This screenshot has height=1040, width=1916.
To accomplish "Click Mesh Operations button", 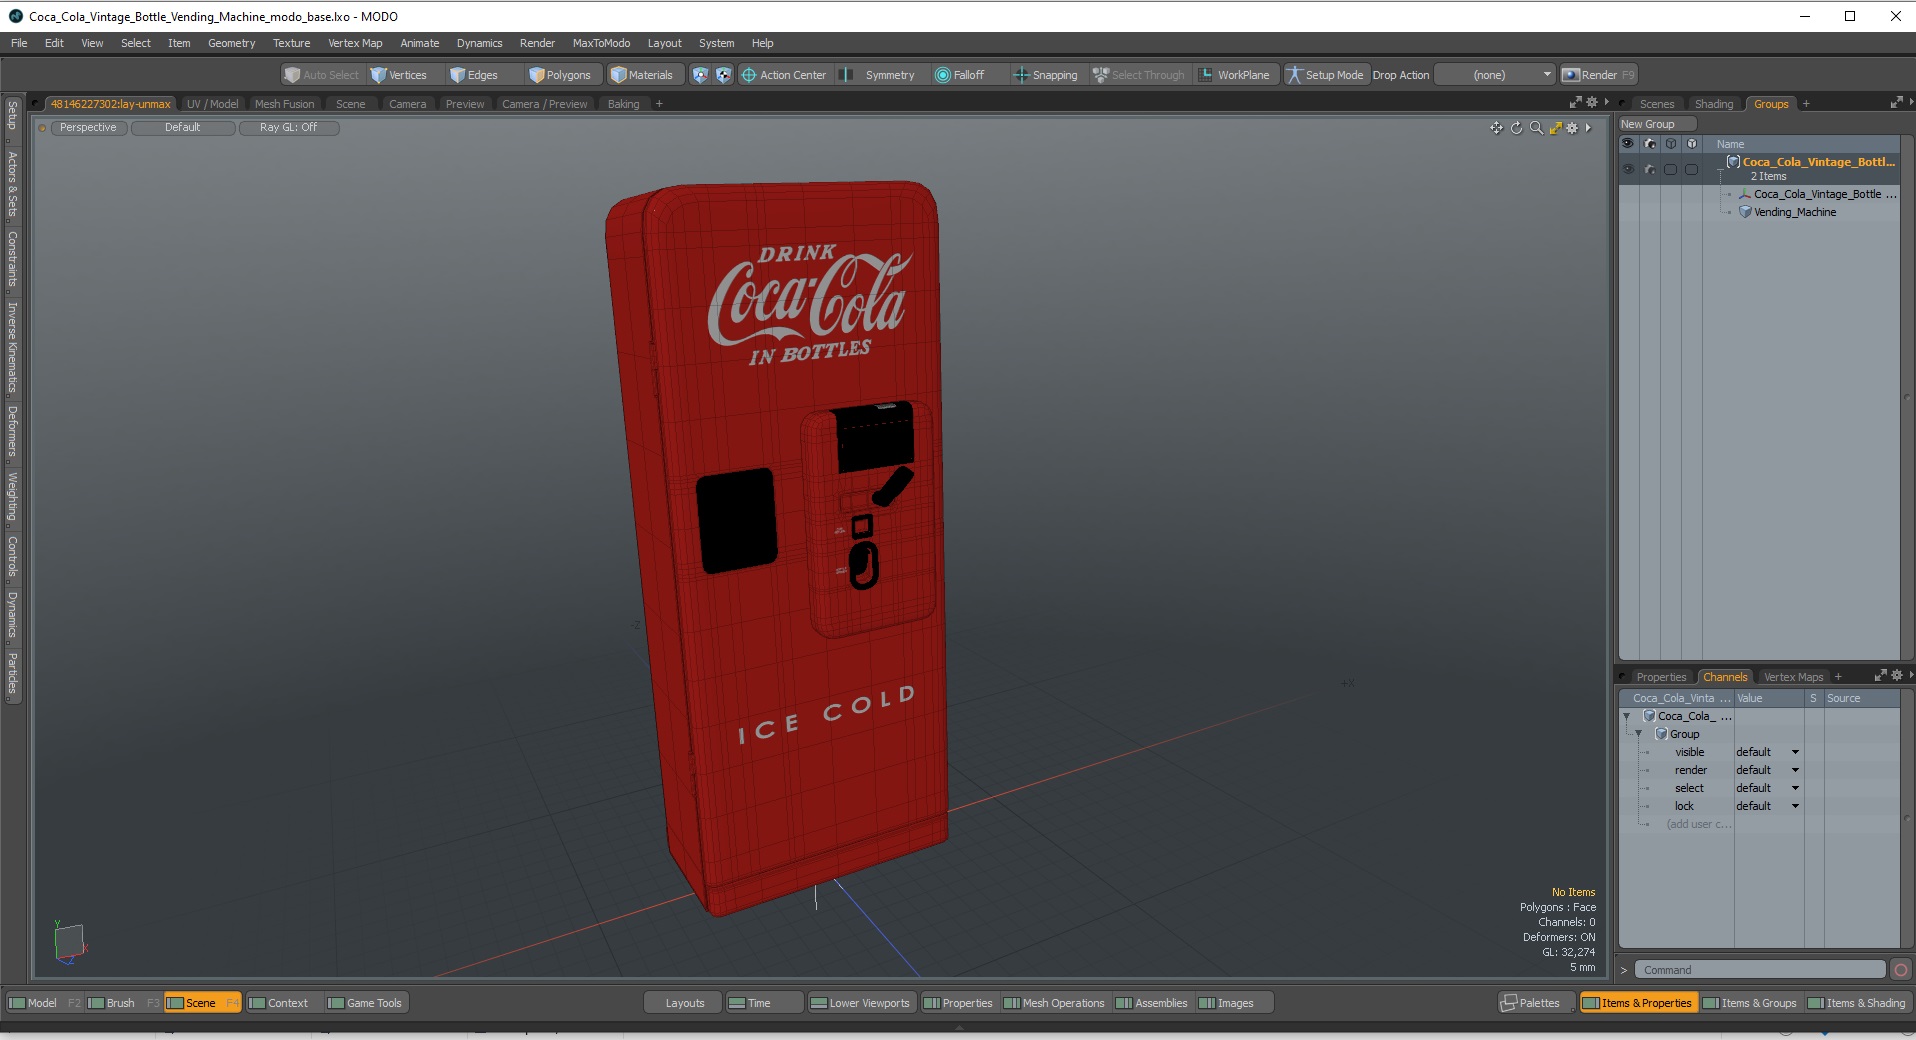I will tap(1054, 1003).
